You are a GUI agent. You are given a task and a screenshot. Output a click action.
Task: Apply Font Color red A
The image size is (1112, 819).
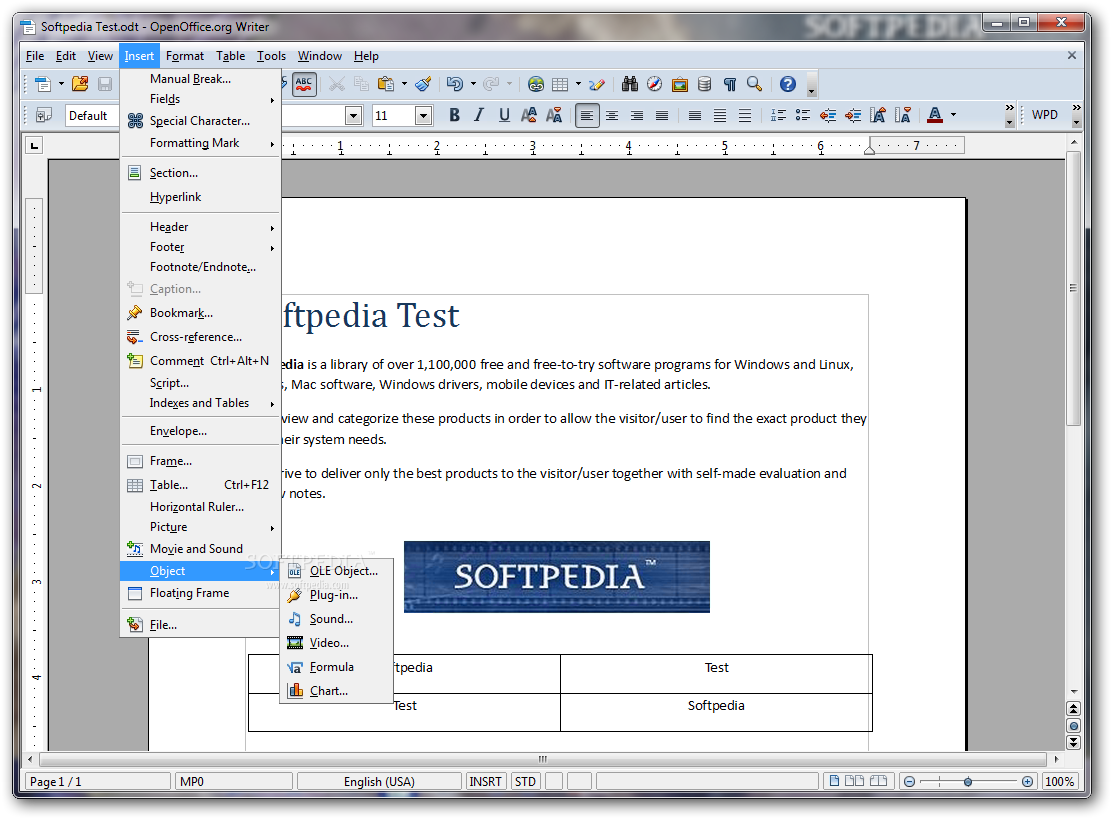pos(935,115)
